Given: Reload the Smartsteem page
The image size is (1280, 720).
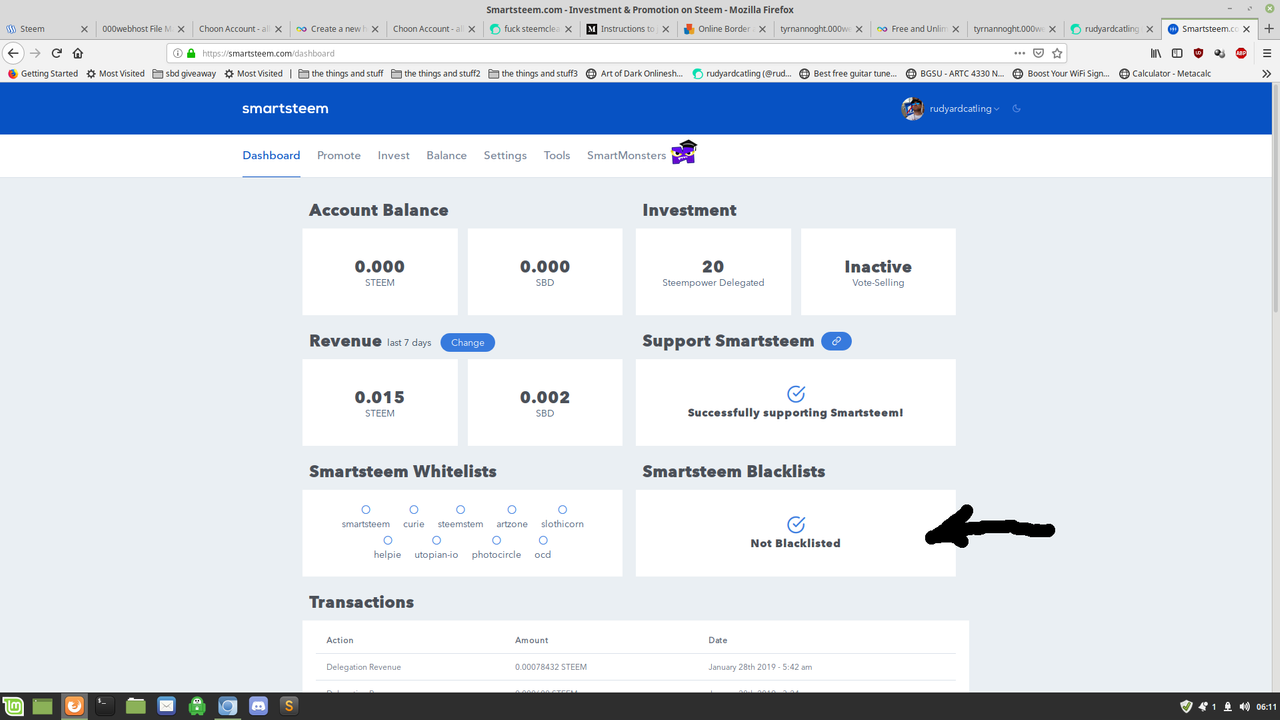Looking at the screenshot, I should (56, 53).
